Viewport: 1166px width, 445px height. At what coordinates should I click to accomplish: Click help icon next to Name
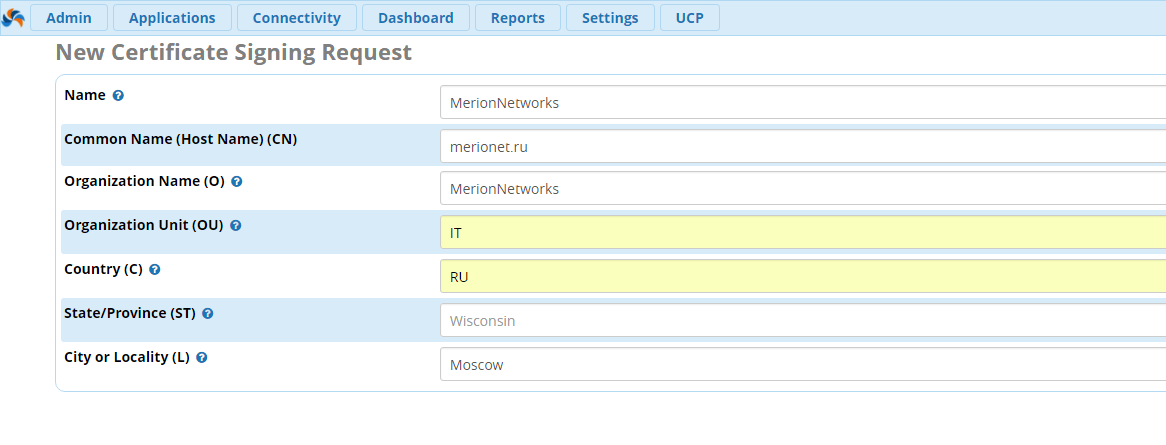tap(118, 96)
